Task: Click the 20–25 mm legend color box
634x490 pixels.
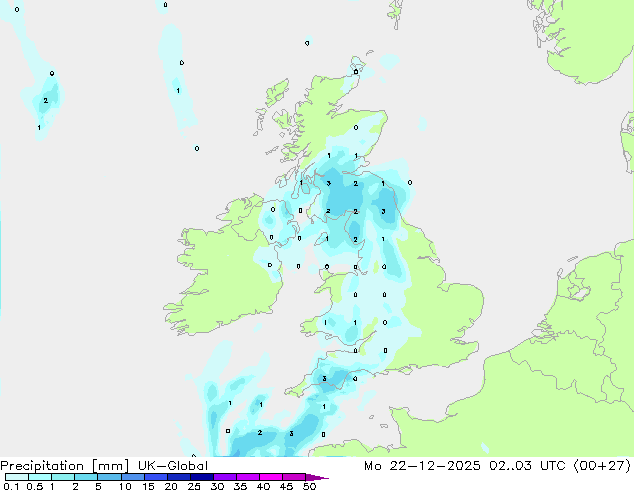Action: (178, 477)
